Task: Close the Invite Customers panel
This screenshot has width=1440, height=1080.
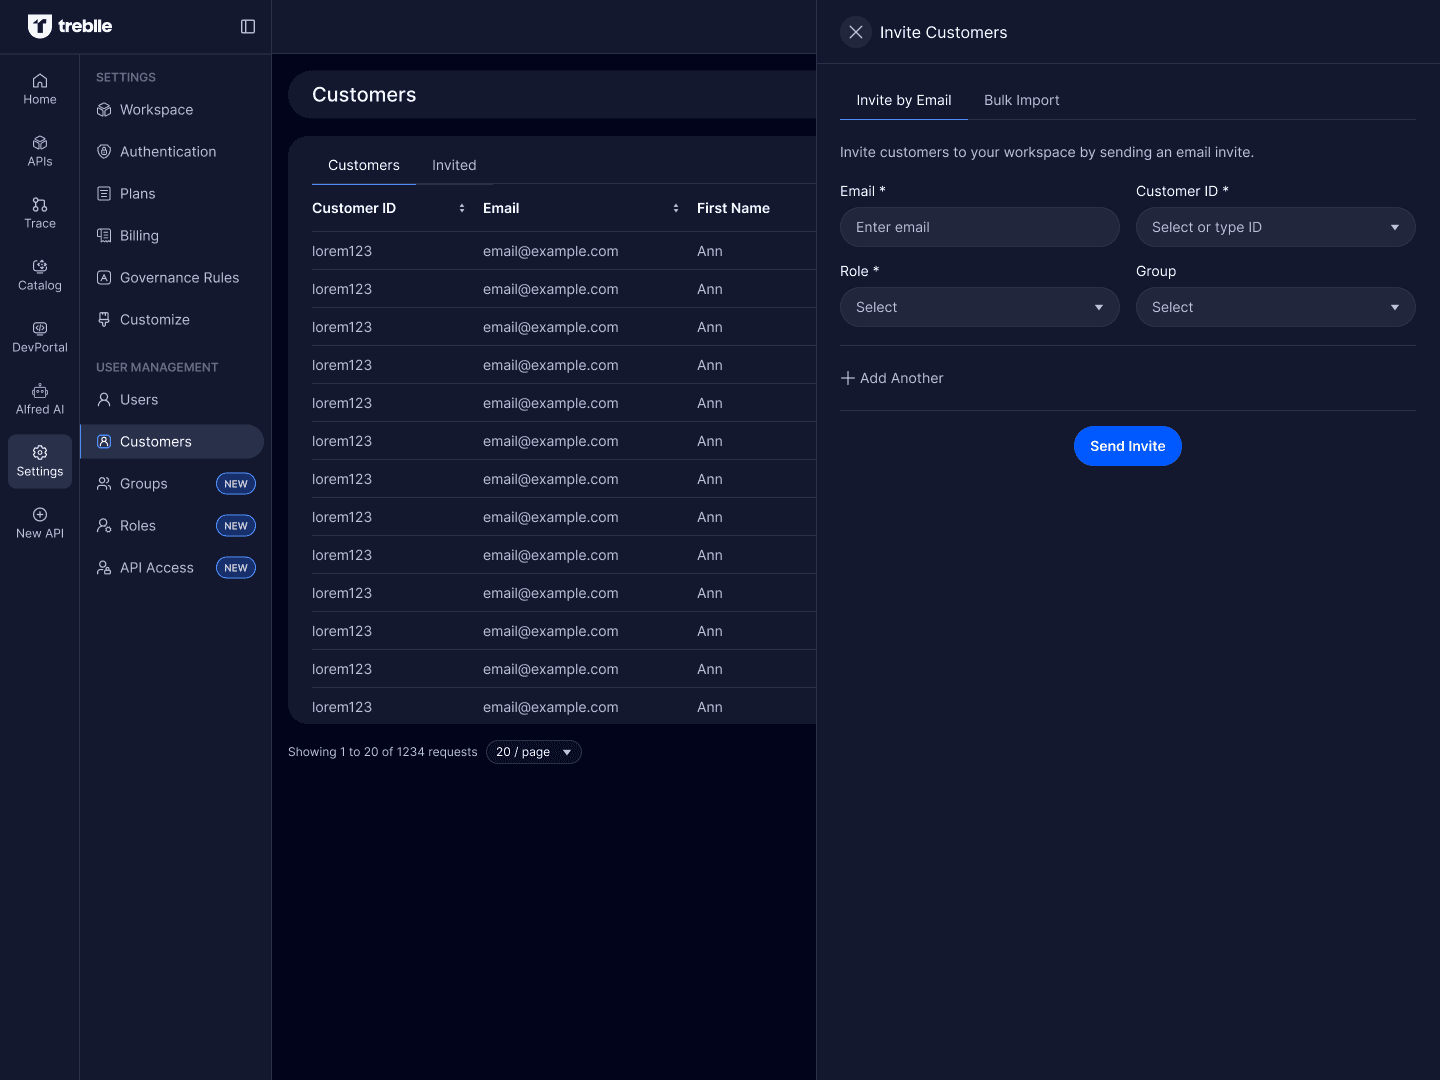Action: 856,32
